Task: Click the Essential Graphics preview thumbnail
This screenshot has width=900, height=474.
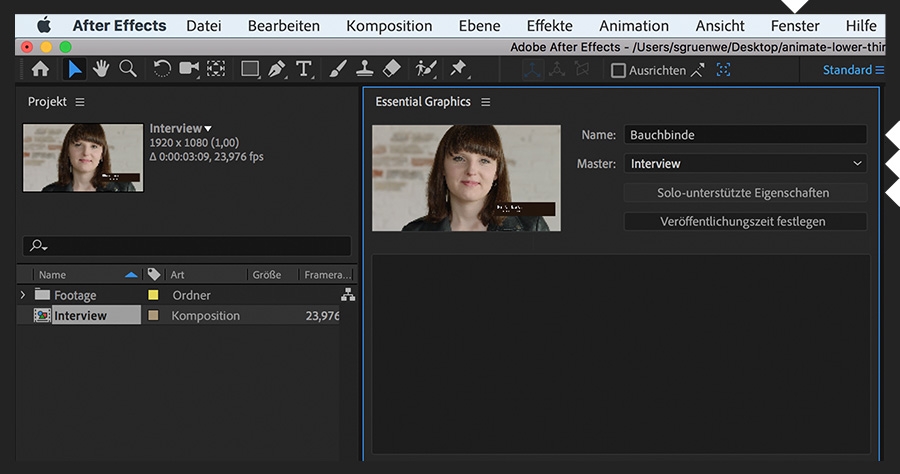Action: click(466, 178)
